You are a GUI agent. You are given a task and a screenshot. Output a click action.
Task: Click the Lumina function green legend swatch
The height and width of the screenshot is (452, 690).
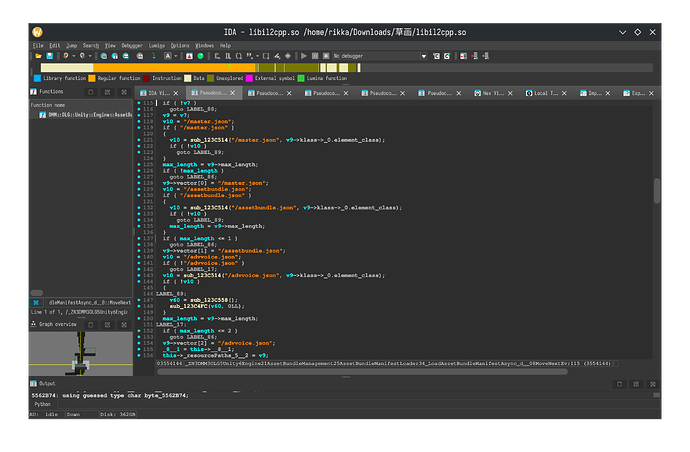301,78
